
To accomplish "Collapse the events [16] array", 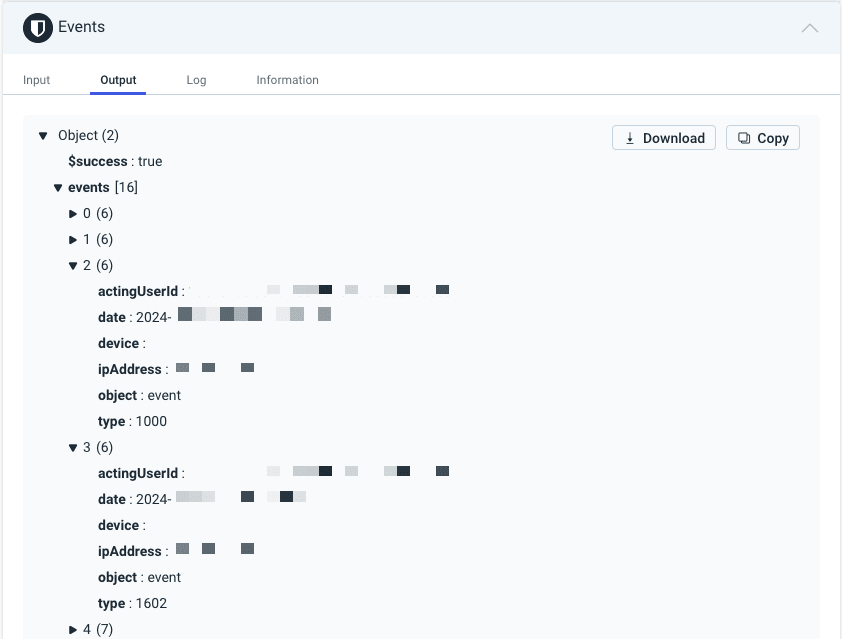I will coord(58,187).
